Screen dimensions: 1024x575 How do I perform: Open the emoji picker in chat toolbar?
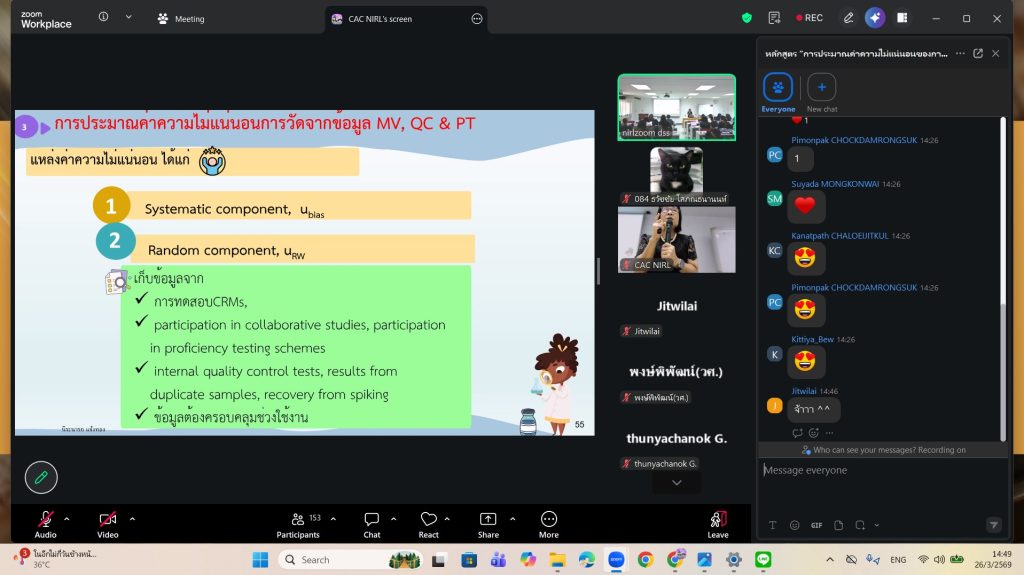(794, 525)
